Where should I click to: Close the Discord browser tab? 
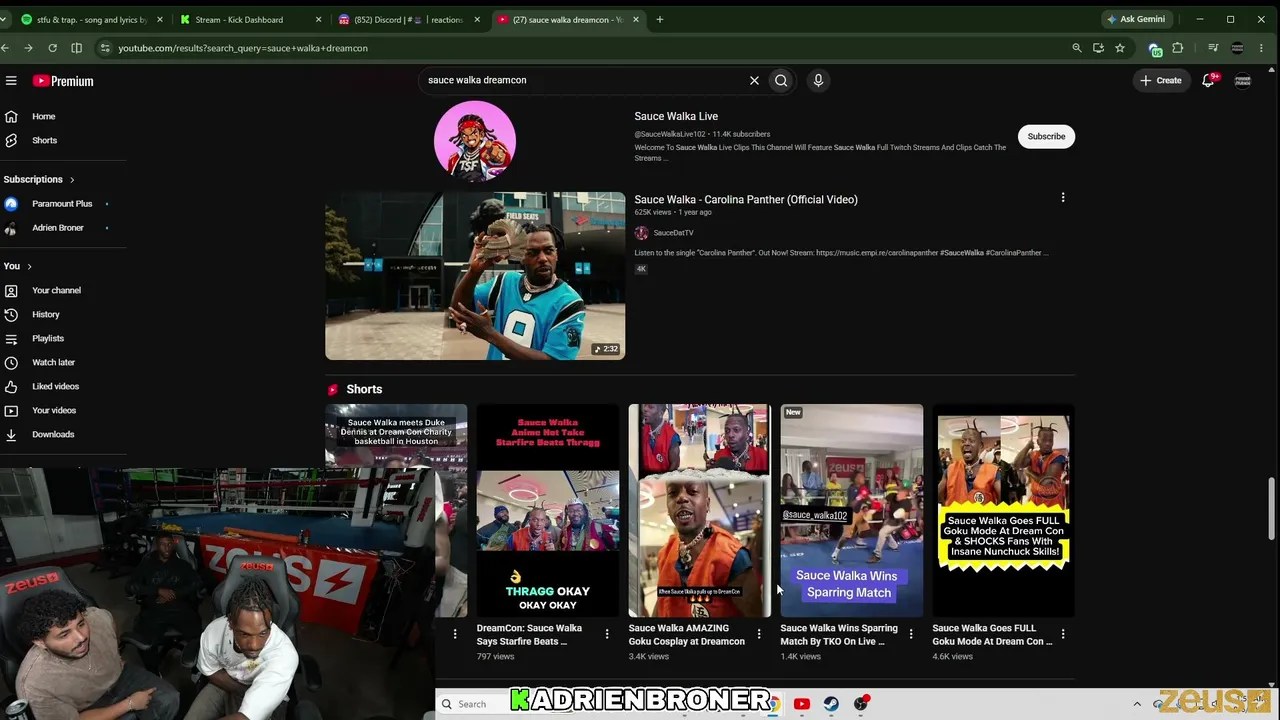(477, 19)
